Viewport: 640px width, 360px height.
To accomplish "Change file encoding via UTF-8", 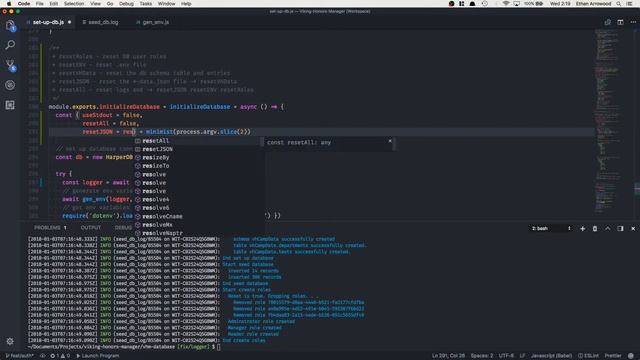I will pos(506,356).
